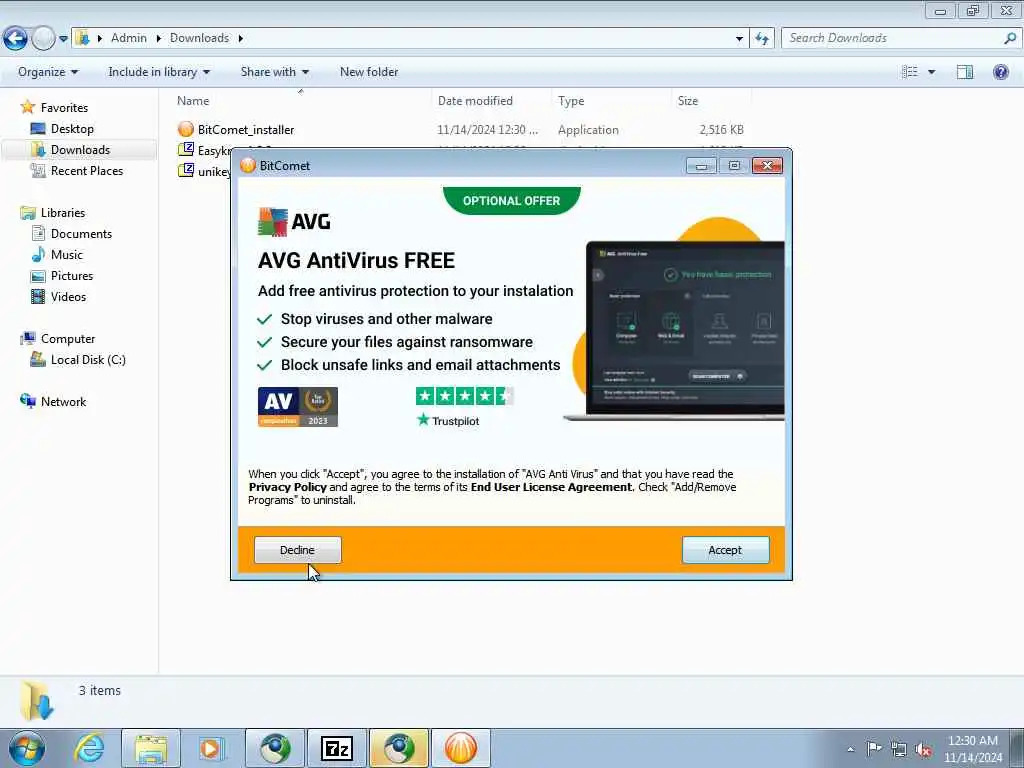Open the Videos library
Image resolution: width=1024 pixels, height=768 pixels.
click(68, 296)
